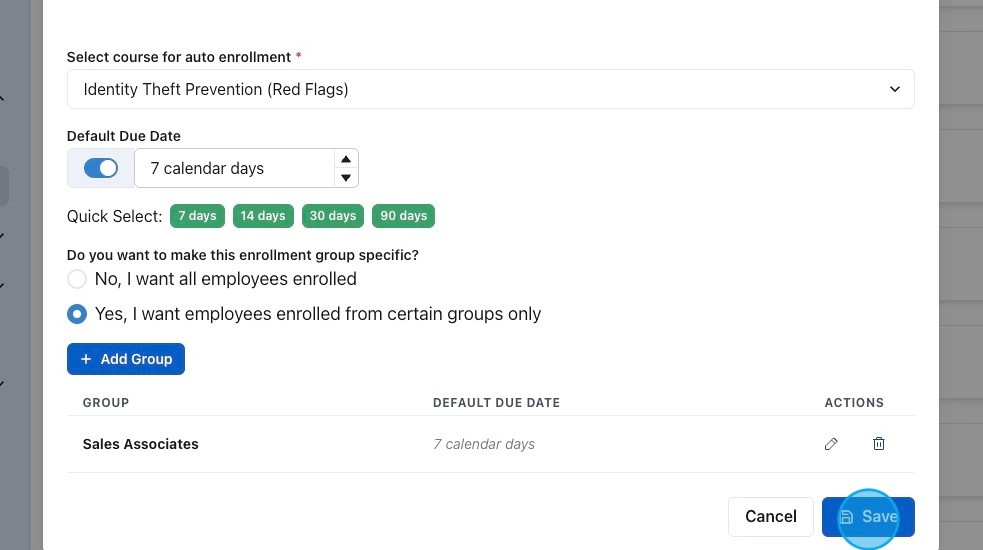Decrease due date with down arrow
The image size is (983, 550).
(x=346, y=178)
